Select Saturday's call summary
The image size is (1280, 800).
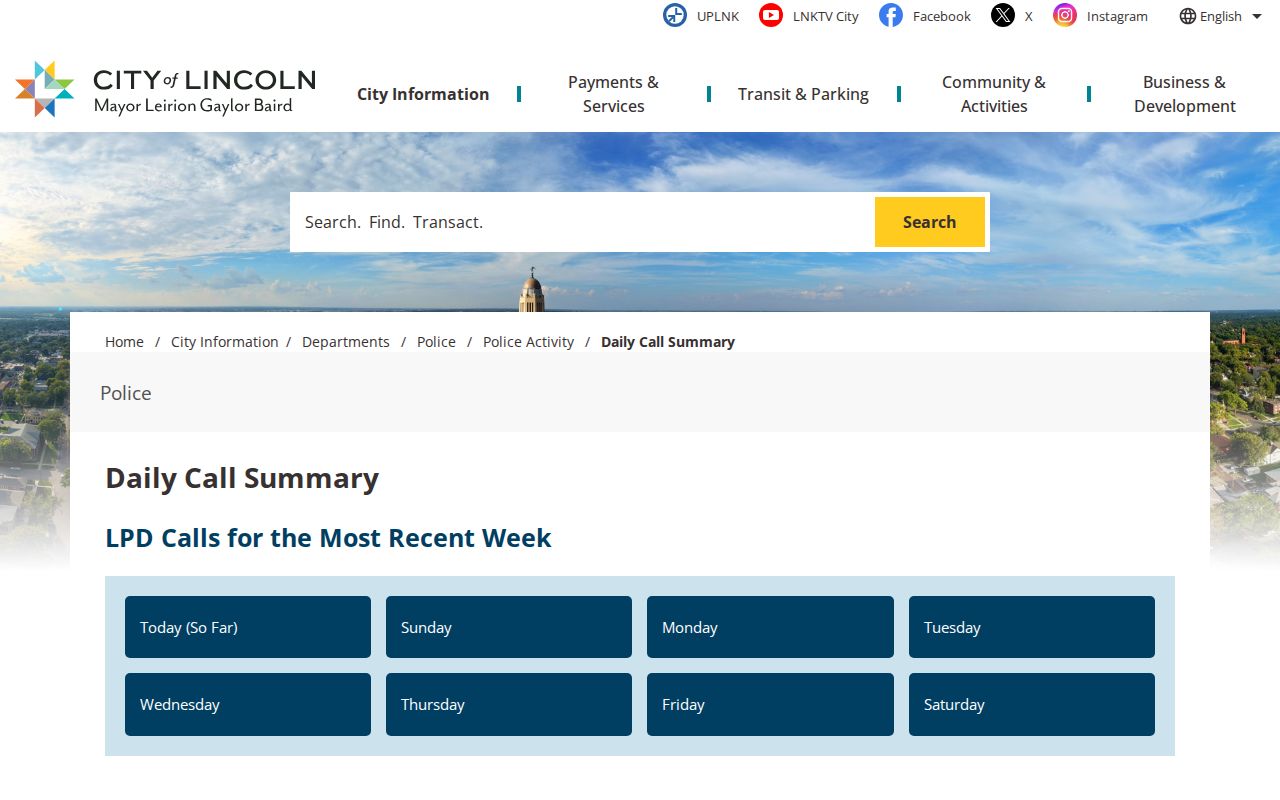tap(1032, 704)
